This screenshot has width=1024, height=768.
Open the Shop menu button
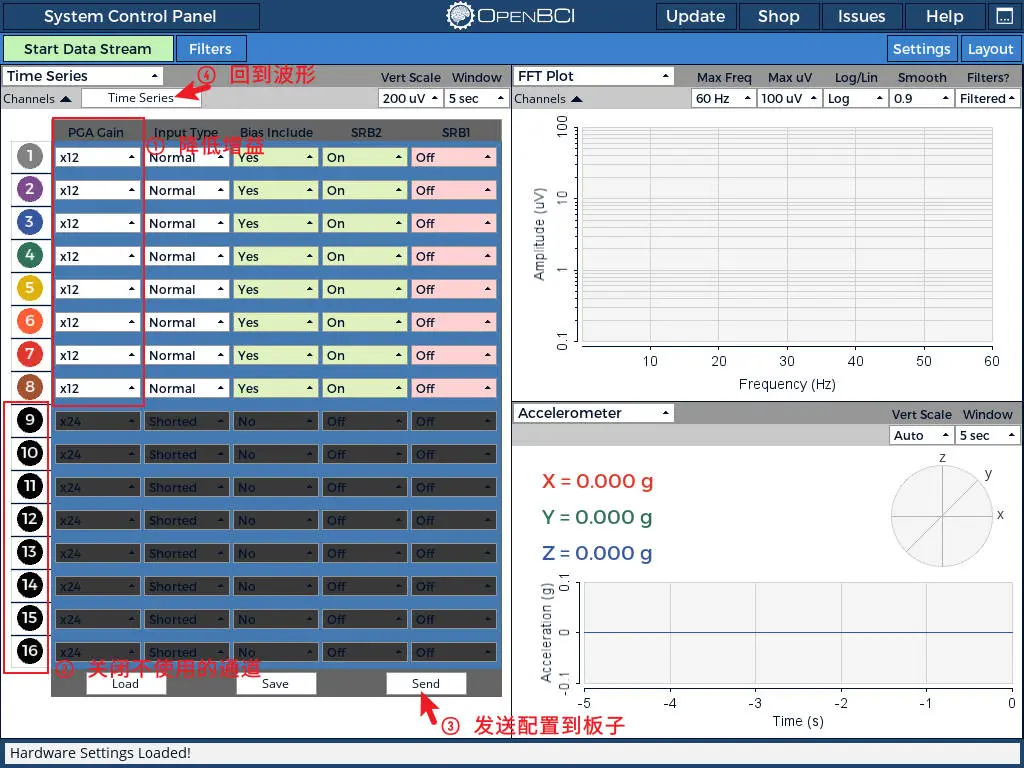pos(778,16)
